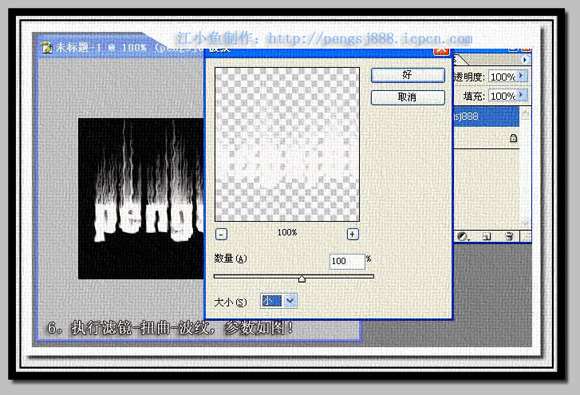Select the pengsj888 layer in Layers panel
Image resolution: width=580 pixels, height=395 pixels.
pyautogui.click(x=486, y=117)
